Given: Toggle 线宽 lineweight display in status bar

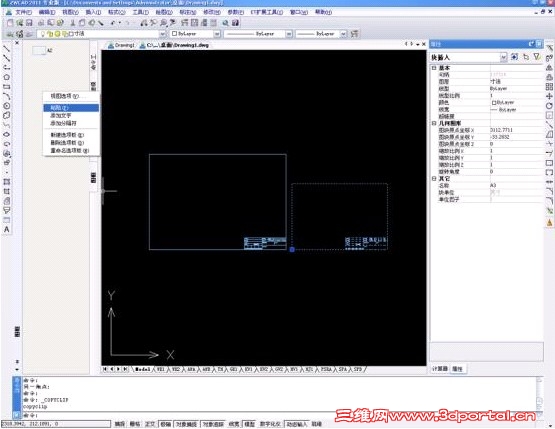Looking at the screenshot, I should click(234, 424).
